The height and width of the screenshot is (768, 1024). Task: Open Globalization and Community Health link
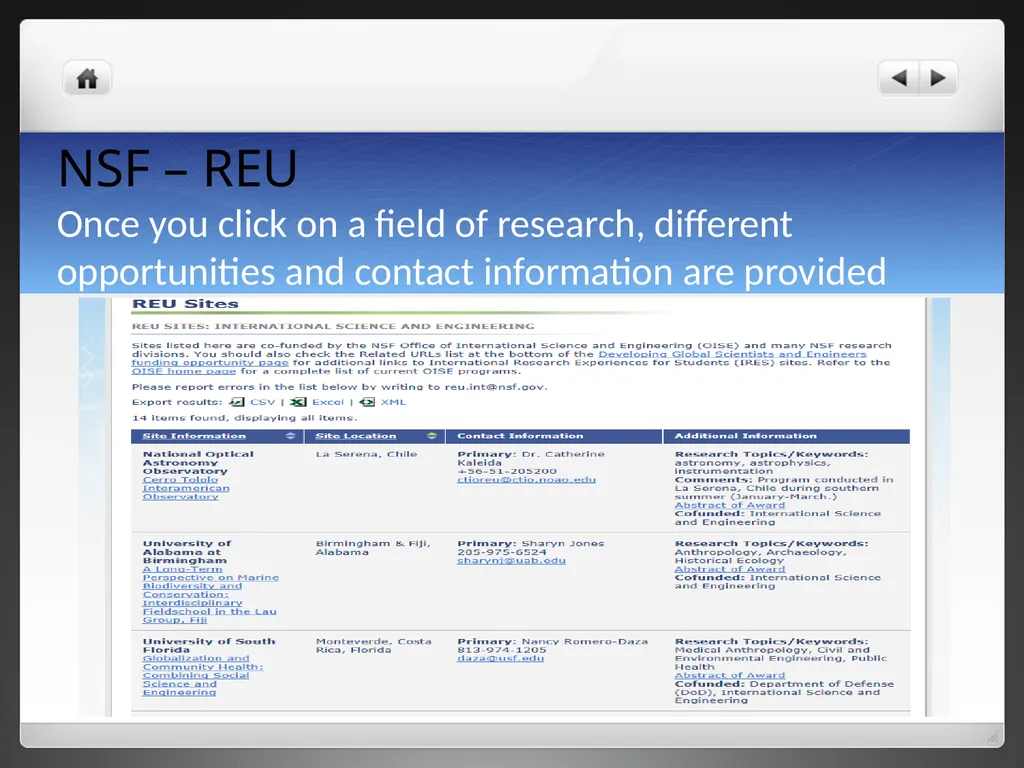202,675
